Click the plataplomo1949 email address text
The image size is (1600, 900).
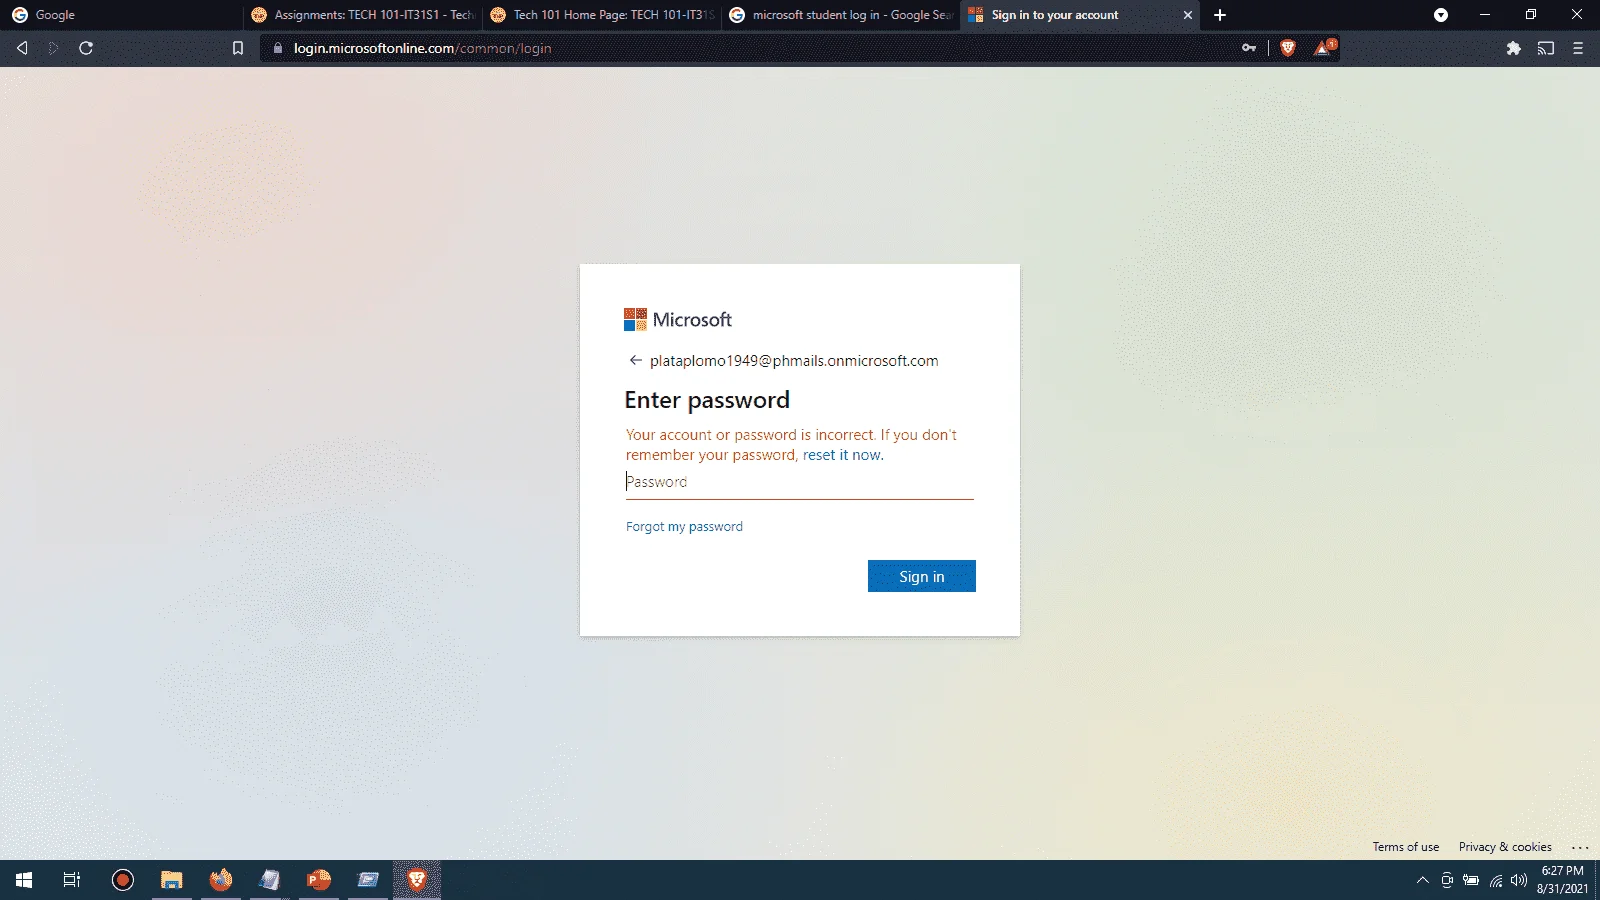[x=794, y=361]
